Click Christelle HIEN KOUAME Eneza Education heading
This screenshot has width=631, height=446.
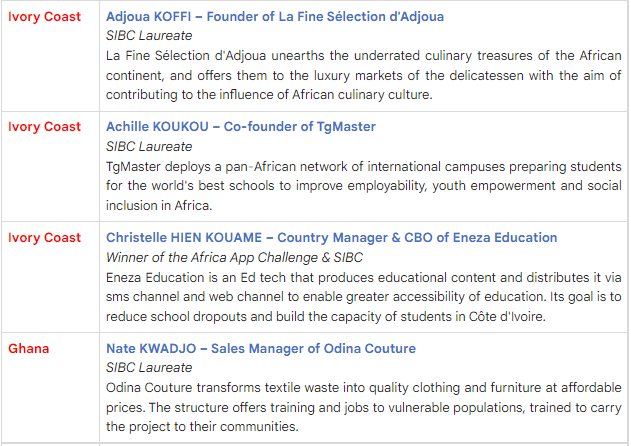[x=331, y=238]
